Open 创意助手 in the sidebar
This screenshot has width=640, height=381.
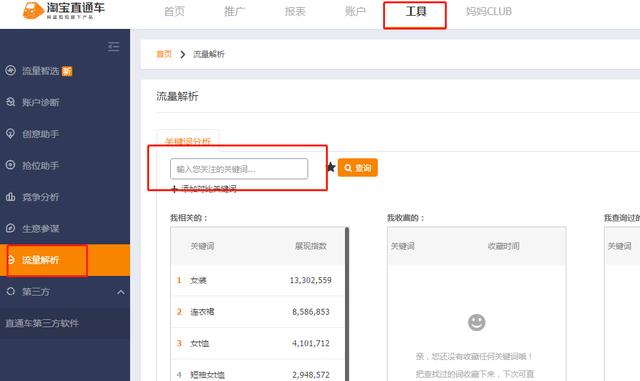pyautogui.click(x=40, y=134)
